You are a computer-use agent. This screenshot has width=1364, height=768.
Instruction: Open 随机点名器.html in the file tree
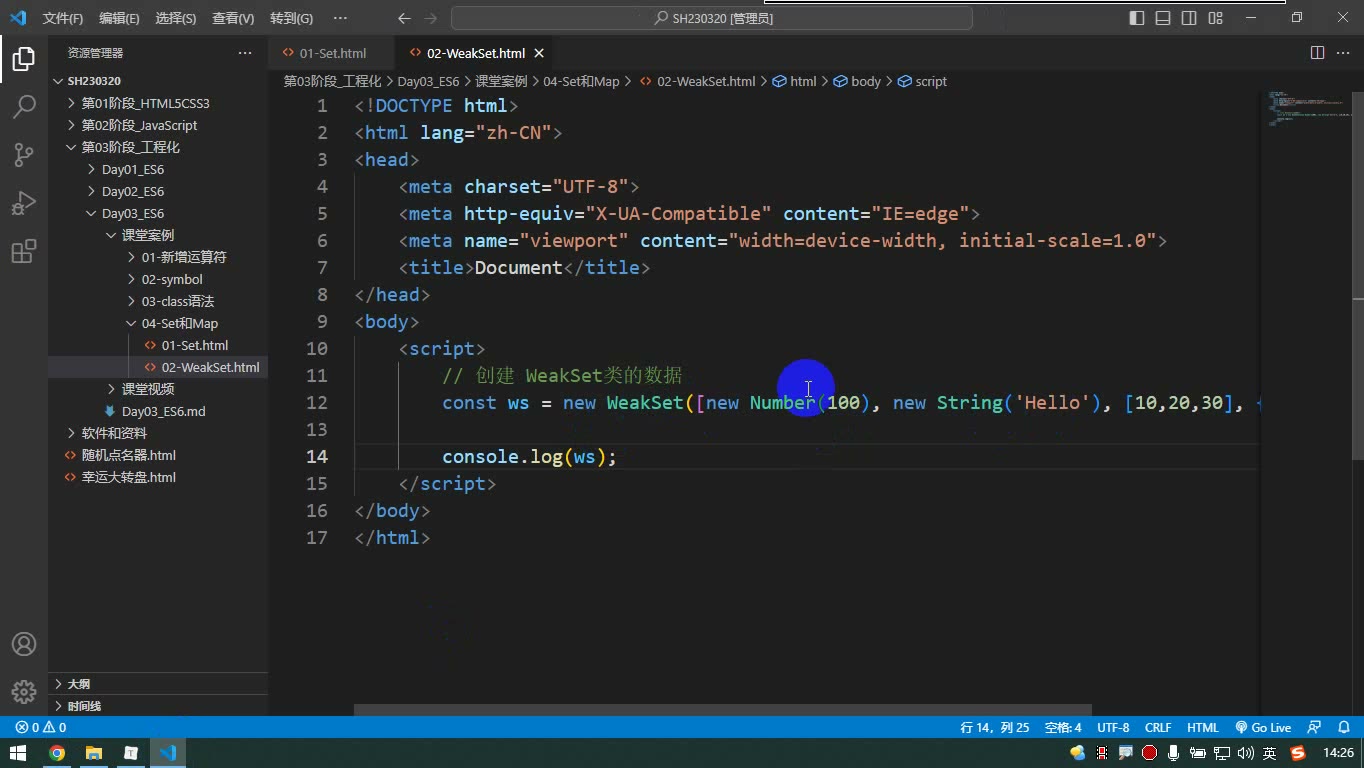128,455
